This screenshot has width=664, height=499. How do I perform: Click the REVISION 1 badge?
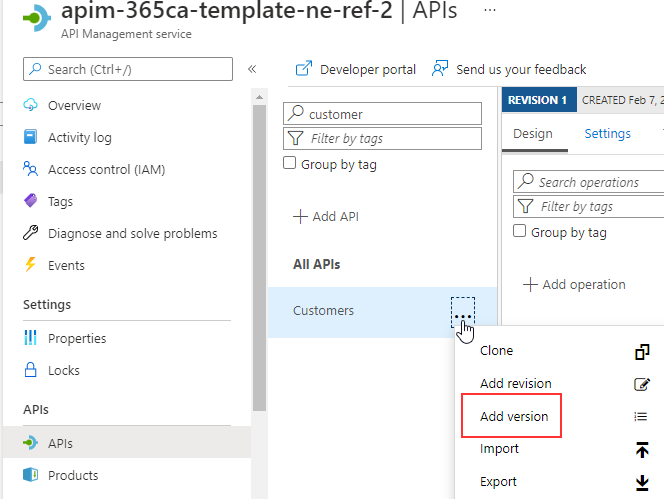click(x=539, y=100)
